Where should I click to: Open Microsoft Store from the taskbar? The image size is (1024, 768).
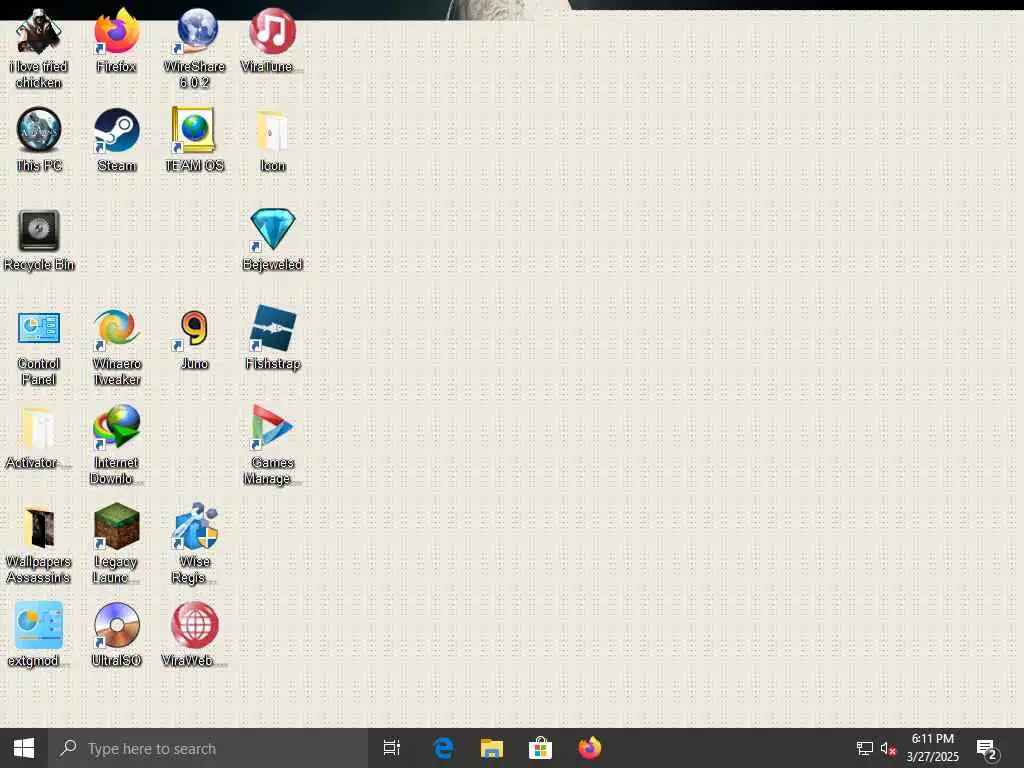tap(540, 748)
